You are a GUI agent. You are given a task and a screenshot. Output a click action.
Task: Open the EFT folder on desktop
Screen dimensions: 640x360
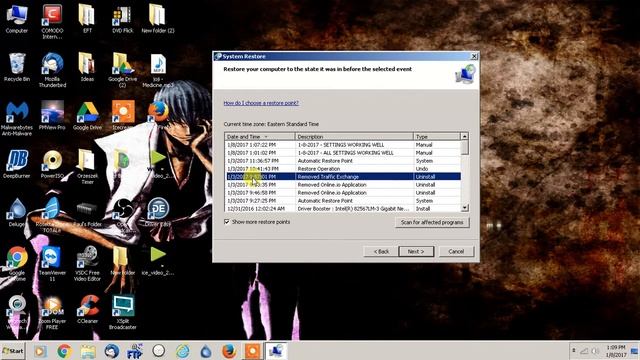tap(87, 18)
